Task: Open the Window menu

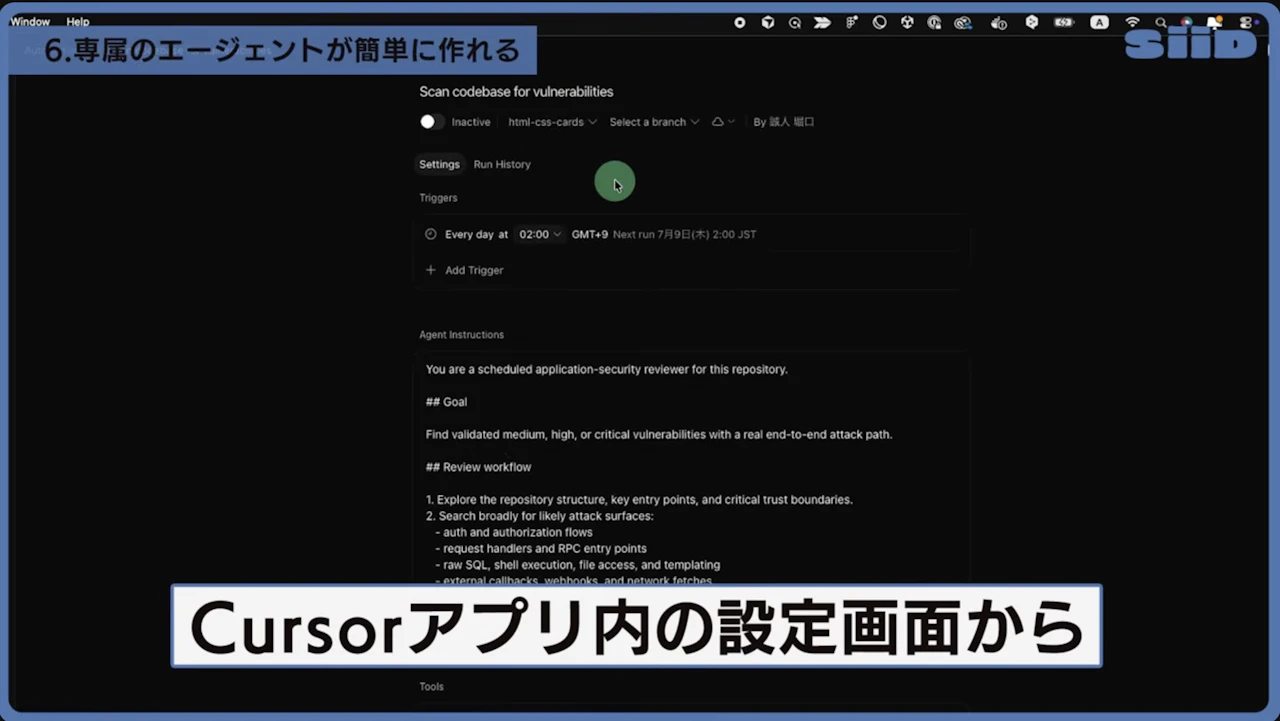Action: [x=30, y=22]
